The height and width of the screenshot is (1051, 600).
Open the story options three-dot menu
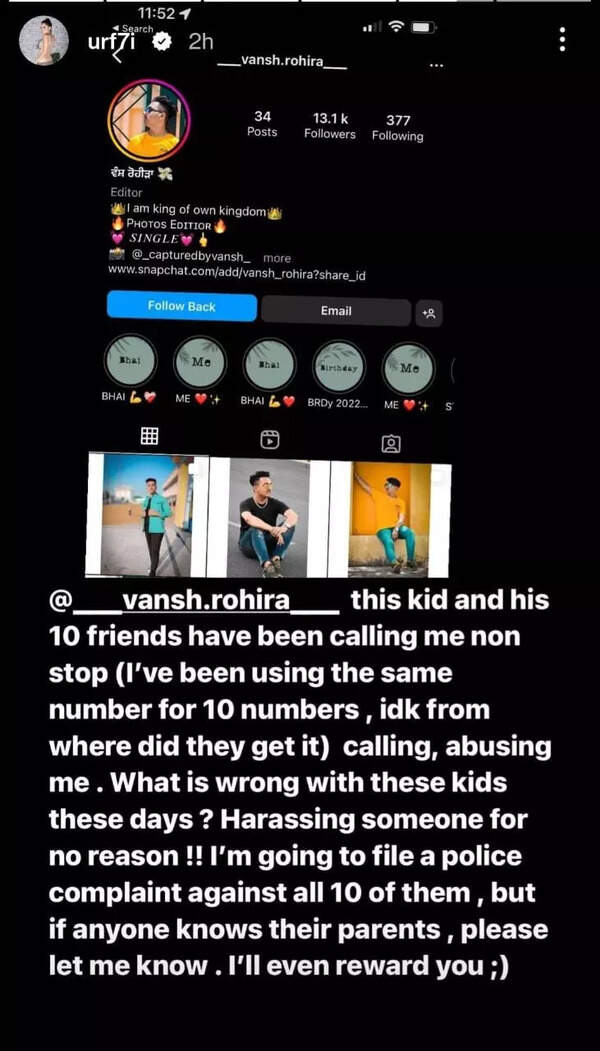coord(562,40)
